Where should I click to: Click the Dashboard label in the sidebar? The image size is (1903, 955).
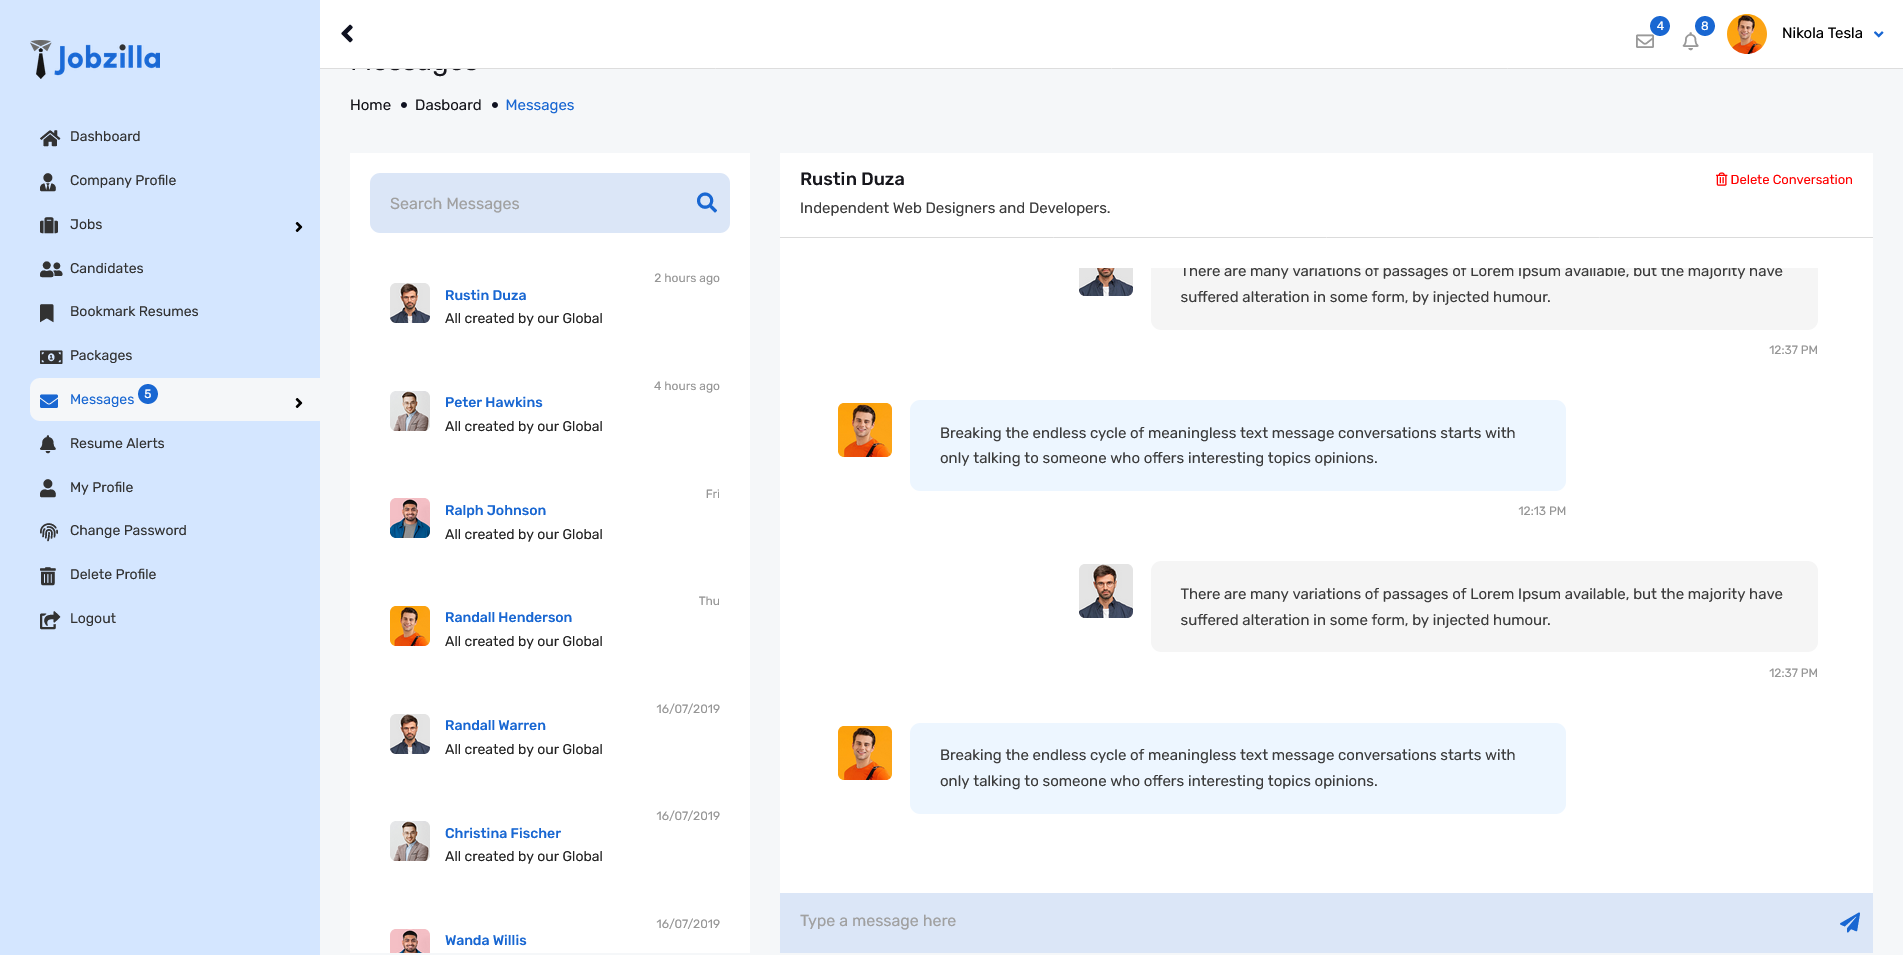[105, 137]
